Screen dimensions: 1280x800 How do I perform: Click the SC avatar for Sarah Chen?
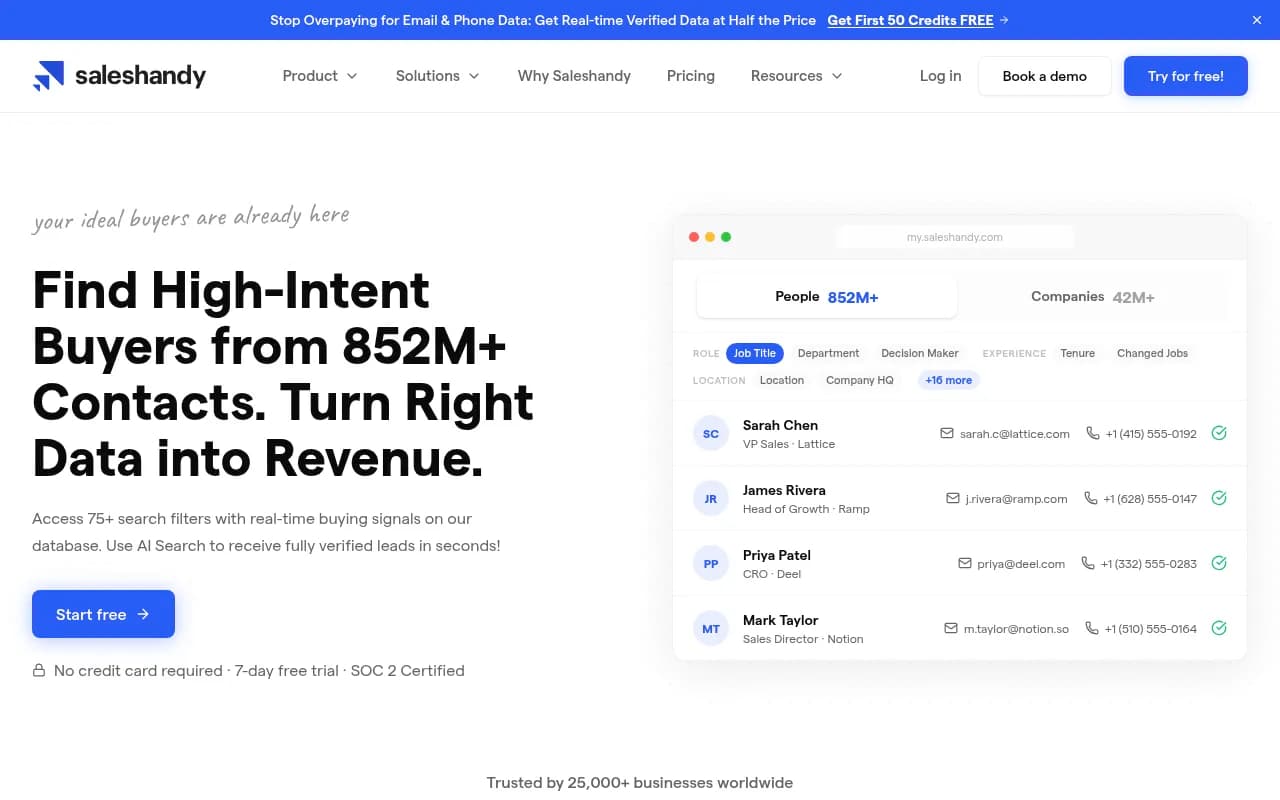[711, 434]
